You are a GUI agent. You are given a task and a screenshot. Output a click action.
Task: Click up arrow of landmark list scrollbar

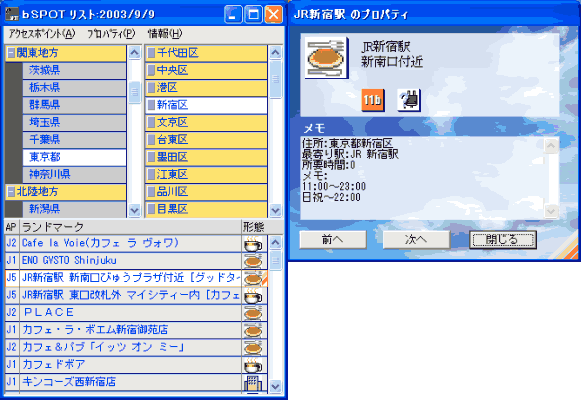(275, 243)
